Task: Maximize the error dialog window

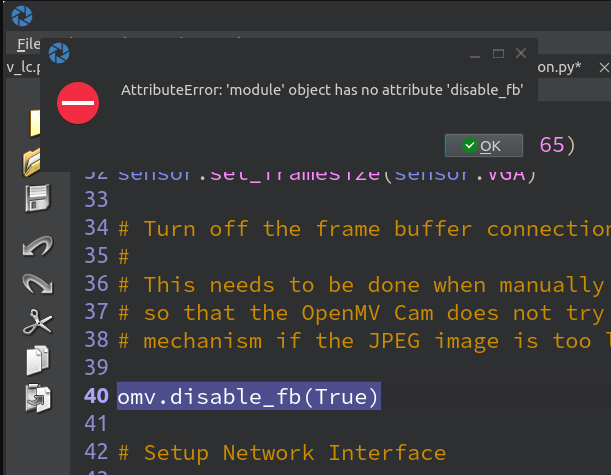Action: pyautogui.click(x=498, y=52)
